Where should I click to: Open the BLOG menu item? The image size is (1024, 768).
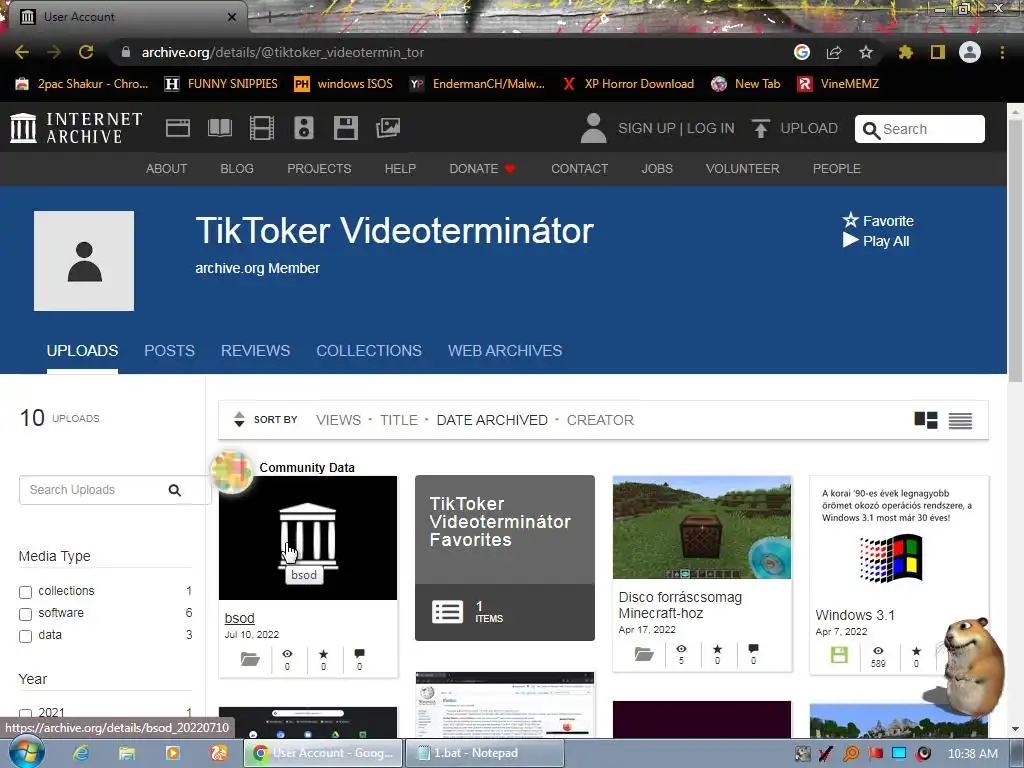pos(237,168)
